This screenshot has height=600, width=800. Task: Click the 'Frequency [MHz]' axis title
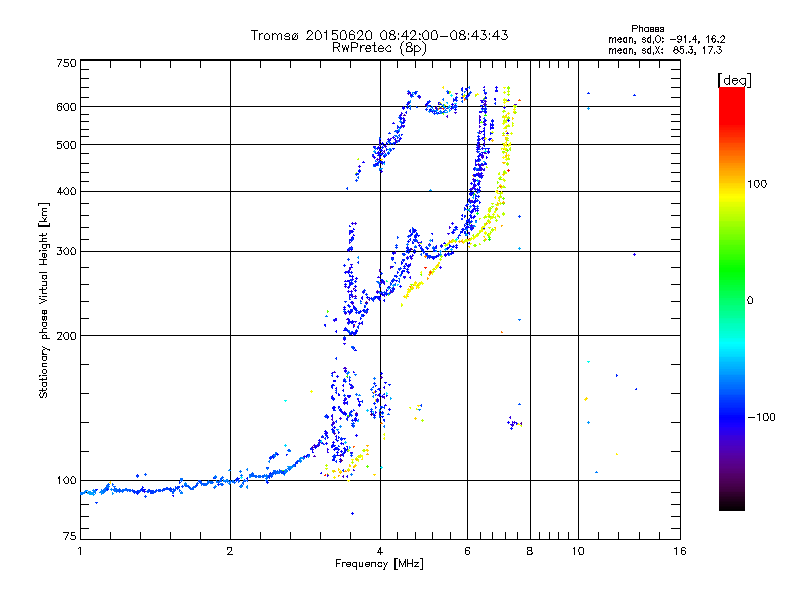(x=379, y=564)
